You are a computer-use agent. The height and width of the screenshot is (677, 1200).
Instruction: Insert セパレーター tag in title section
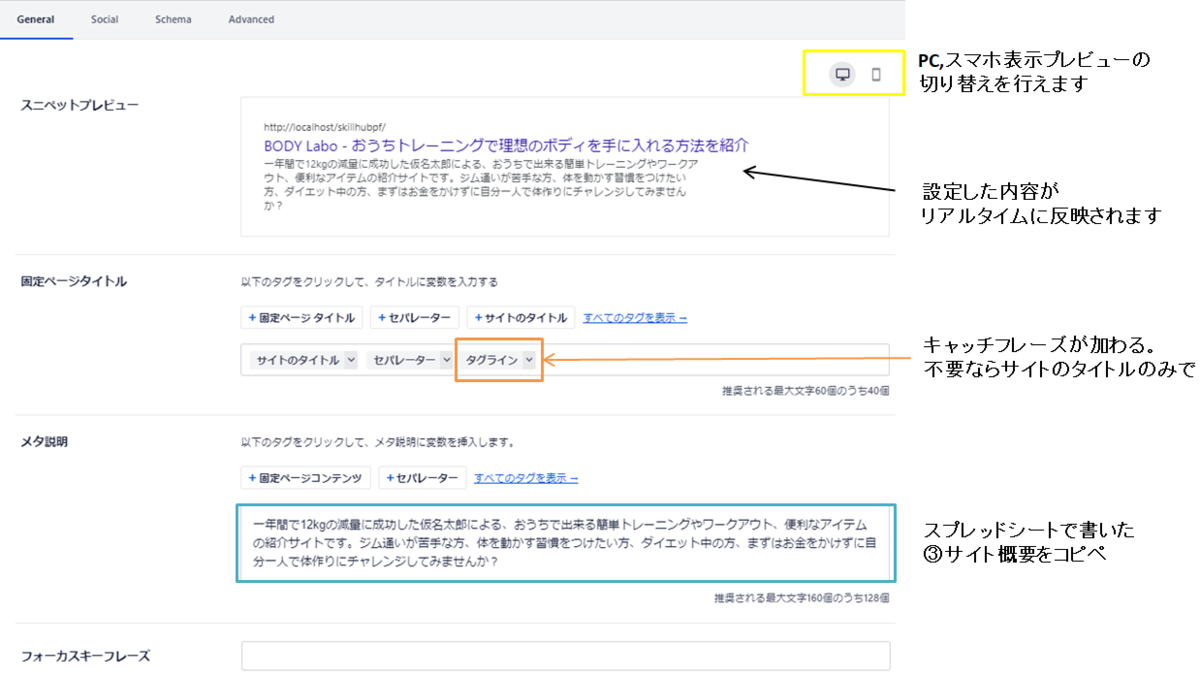tap(415, 318)
